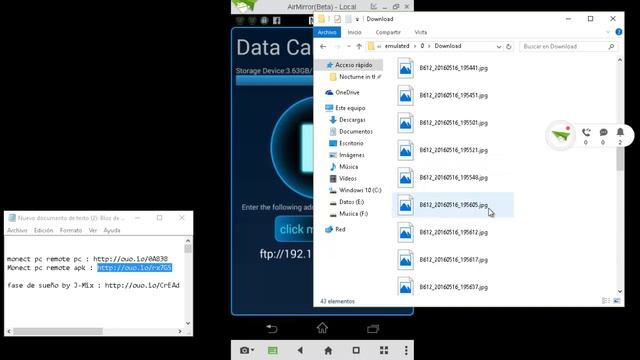This screenshot has height=360, width=640.
Task: Tap Android outlined home button on phone
Action: [322, 328]
